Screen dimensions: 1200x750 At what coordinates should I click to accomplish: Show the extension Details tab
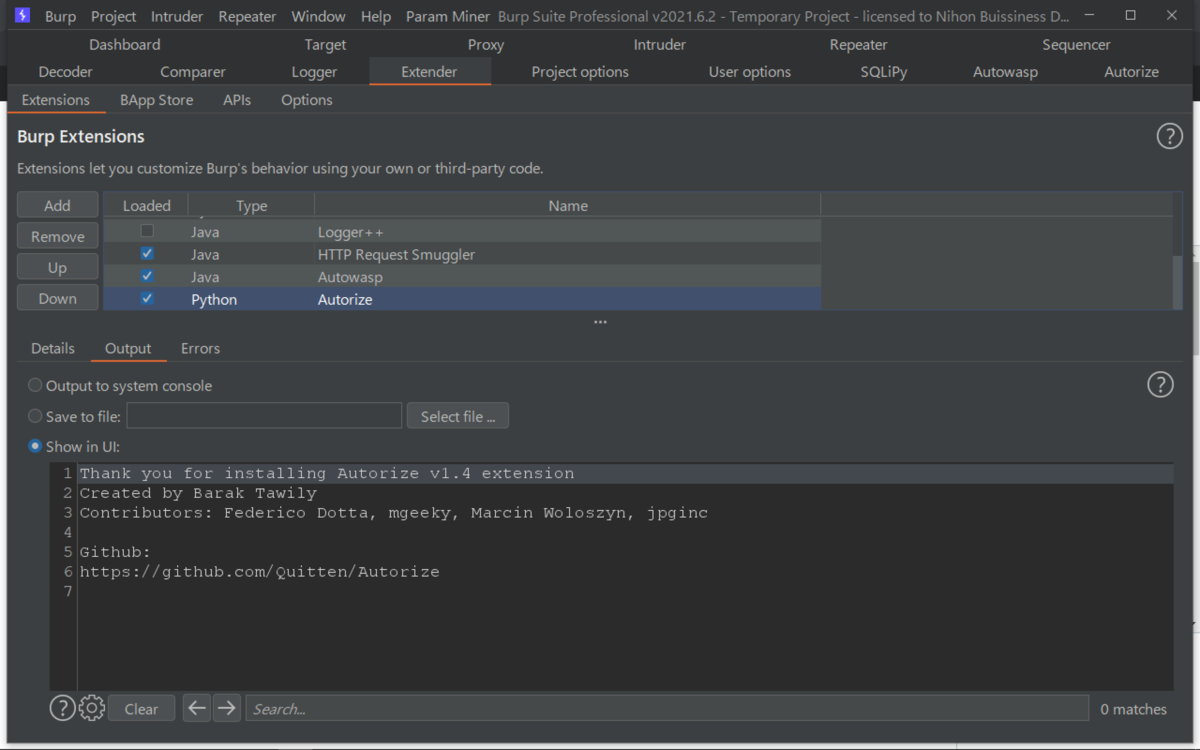tap(53, 348)
